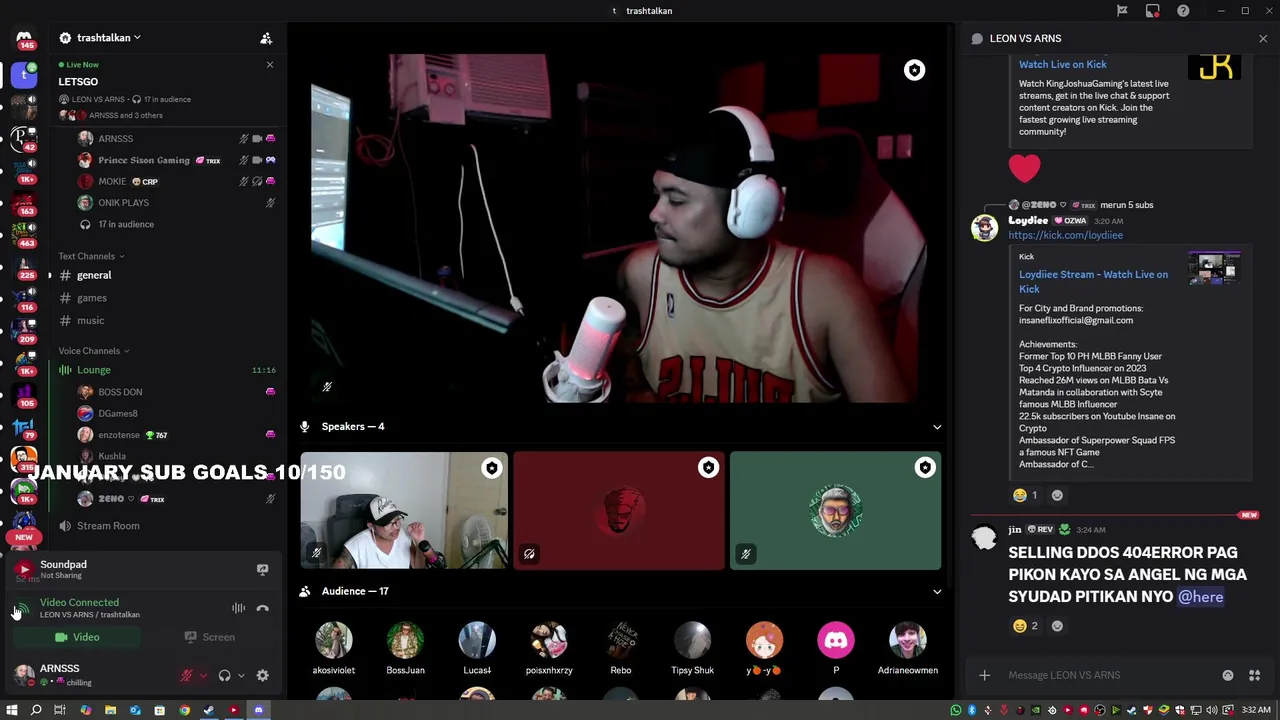Click the laughing emoji reaction with count 1

(x=1025, y=495)
